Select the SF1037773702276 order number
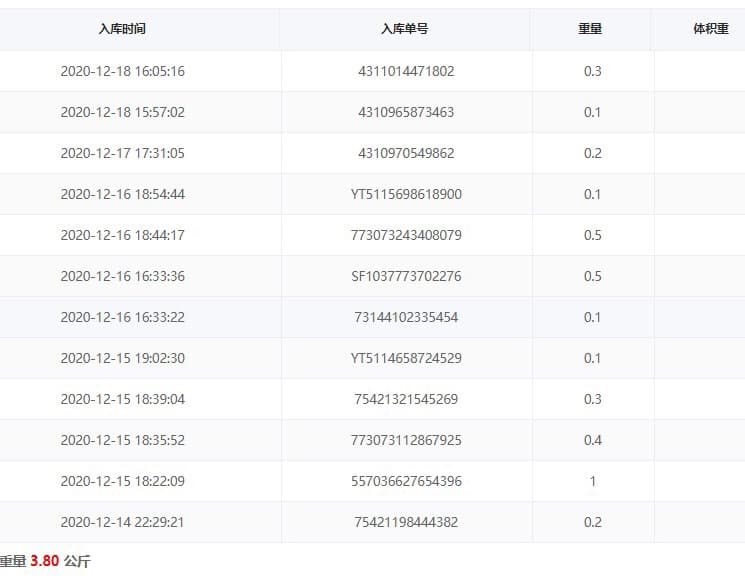The height and width of the screenshot is (583, 745). (406, 276)
